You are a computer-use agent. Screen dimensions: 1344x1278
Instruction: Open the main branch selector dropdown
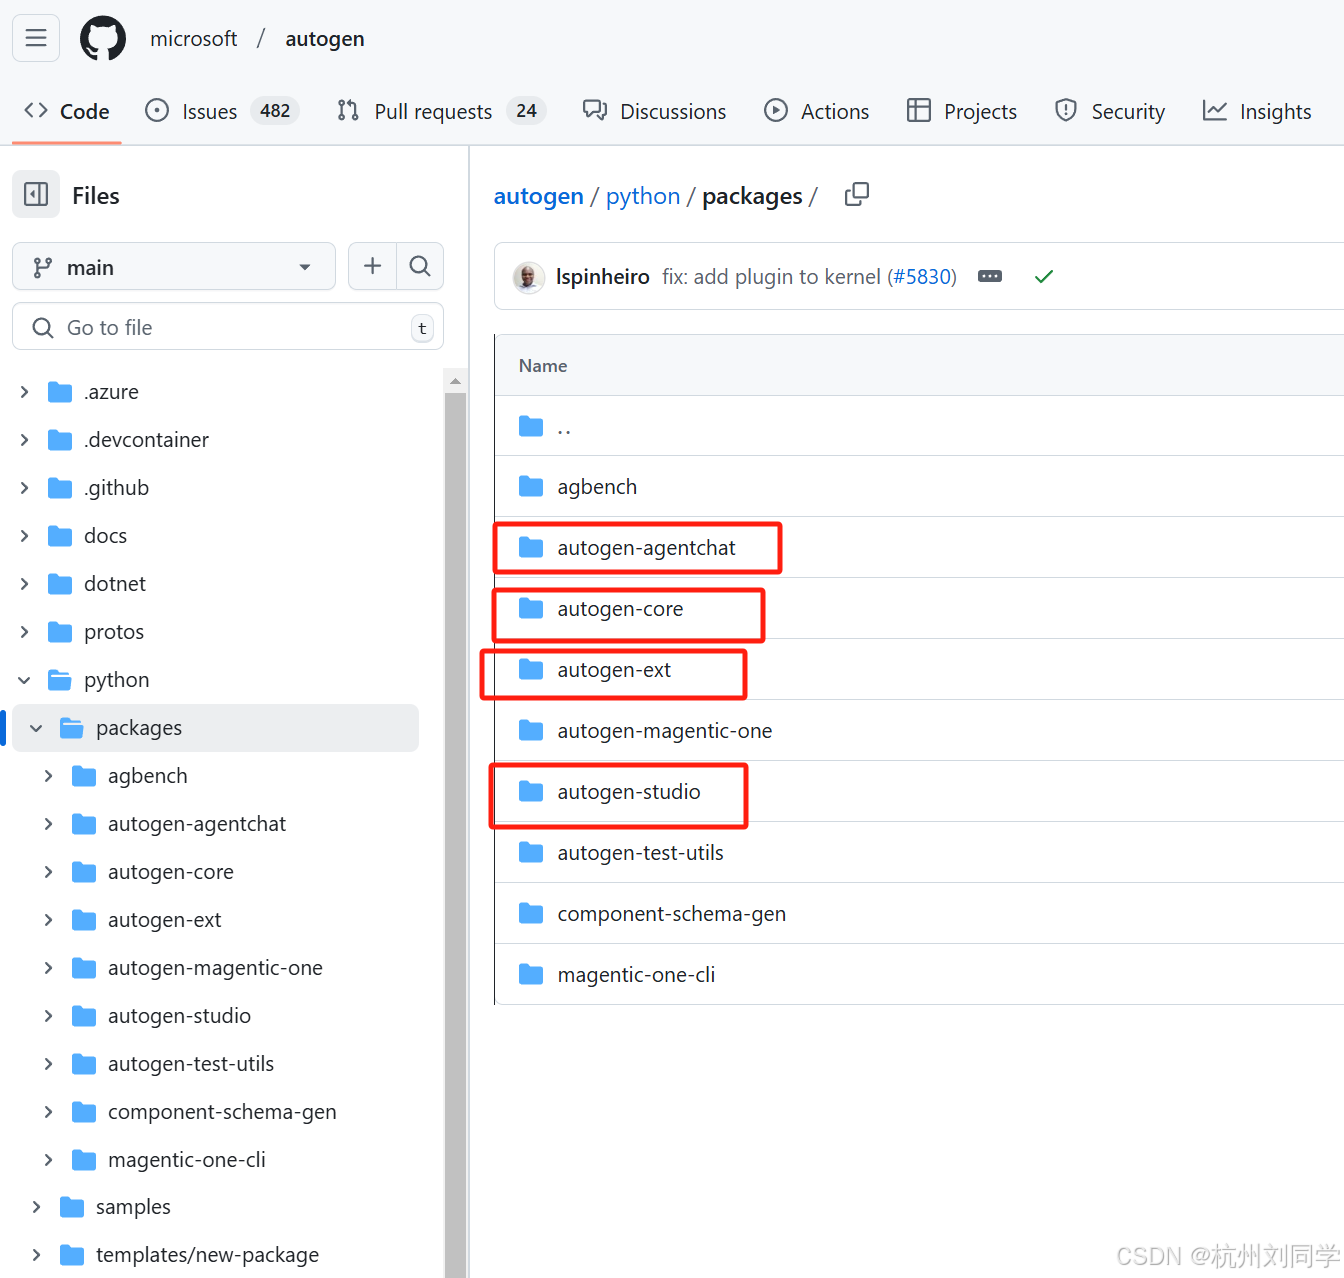[x=174, y=266]
